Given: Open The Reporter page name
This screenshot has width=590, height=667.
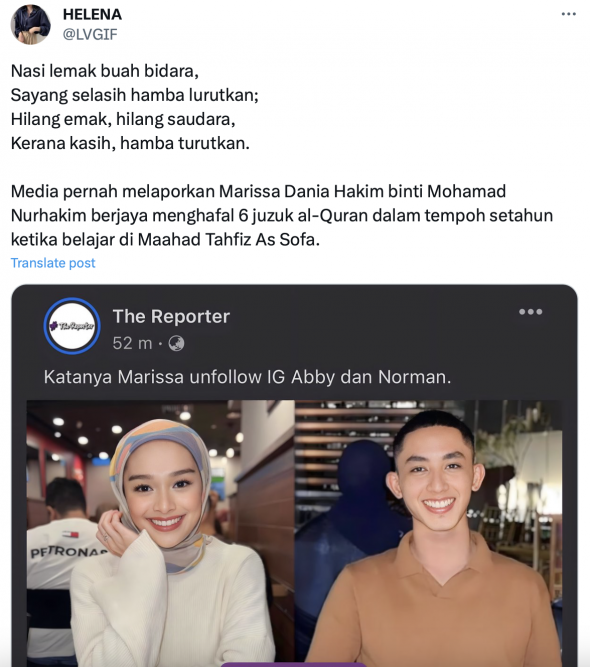Looking at the screenshot, I should [171, 316].
